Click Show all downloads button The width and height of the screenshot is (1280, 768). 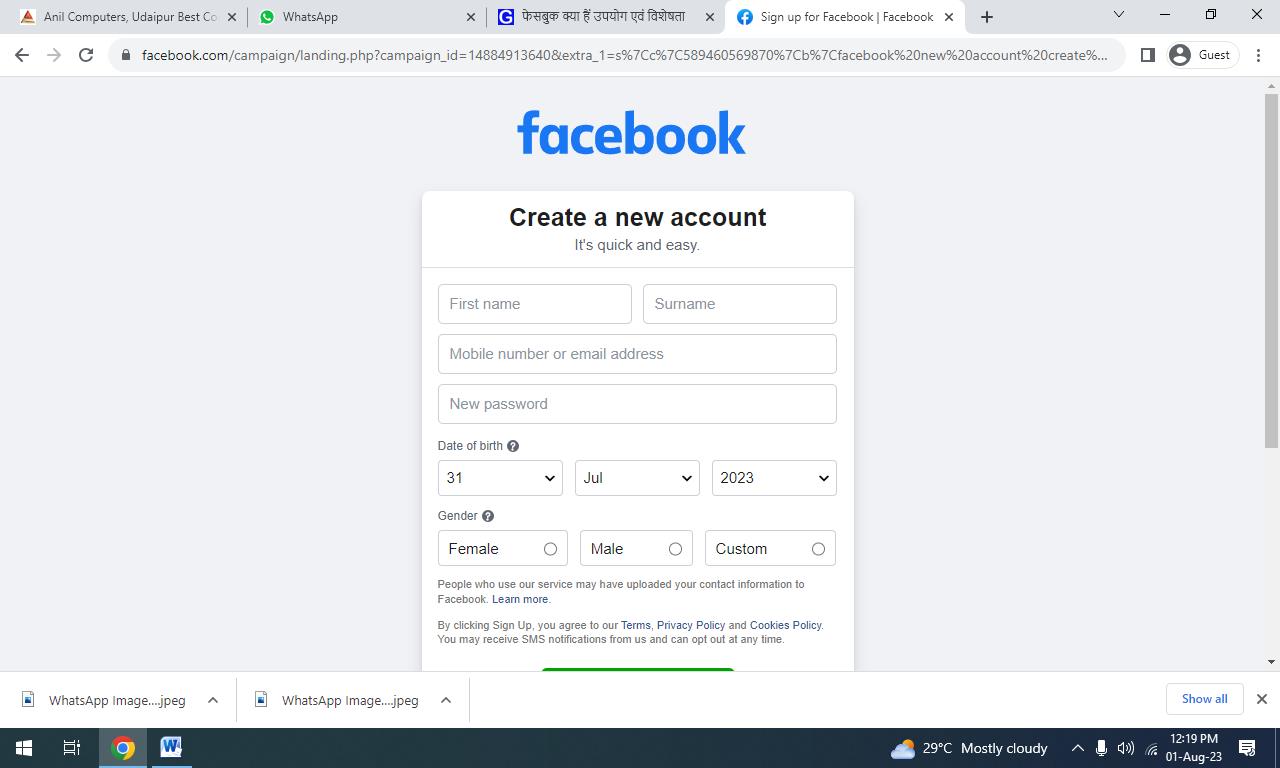[x=1204, y=699]
